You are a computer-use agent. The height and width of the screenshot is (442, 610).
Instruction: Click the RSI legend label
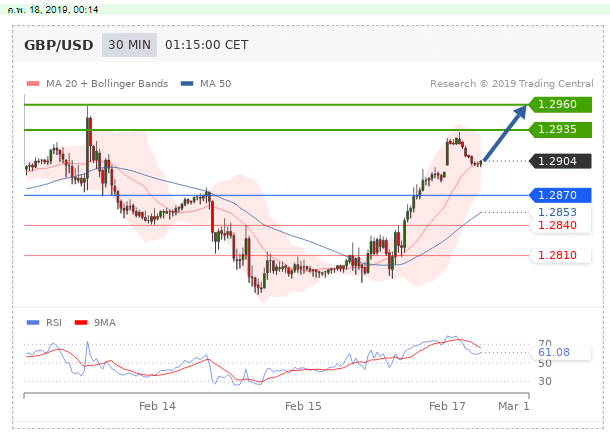pyautogui.click(x=54, y=323)
